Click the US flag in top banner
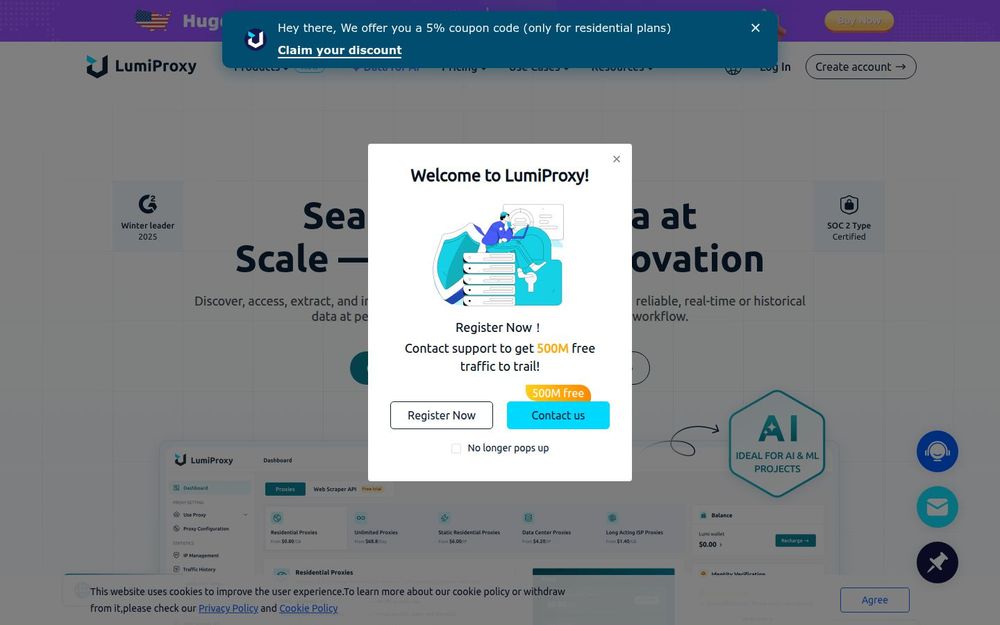The image size is (1000, 625). pos(153,20)
